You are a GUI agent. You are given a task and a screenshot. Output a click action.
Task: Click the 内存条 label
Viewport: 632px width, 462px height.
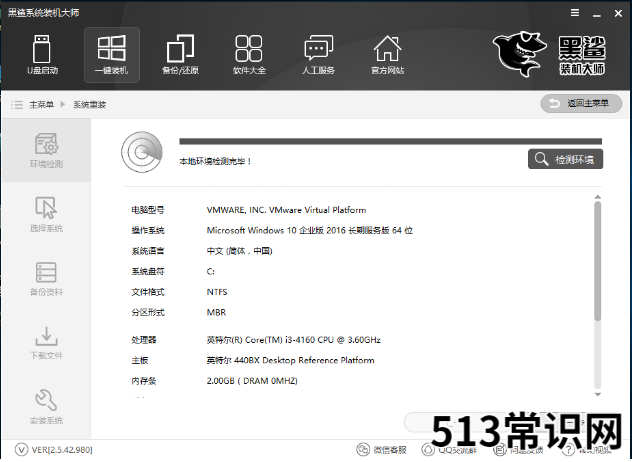coord(143,381)
